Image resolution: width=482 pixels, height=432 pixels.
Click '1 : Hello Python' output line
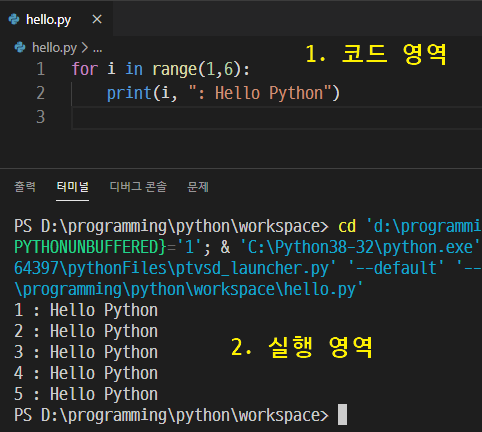[86, 310]
